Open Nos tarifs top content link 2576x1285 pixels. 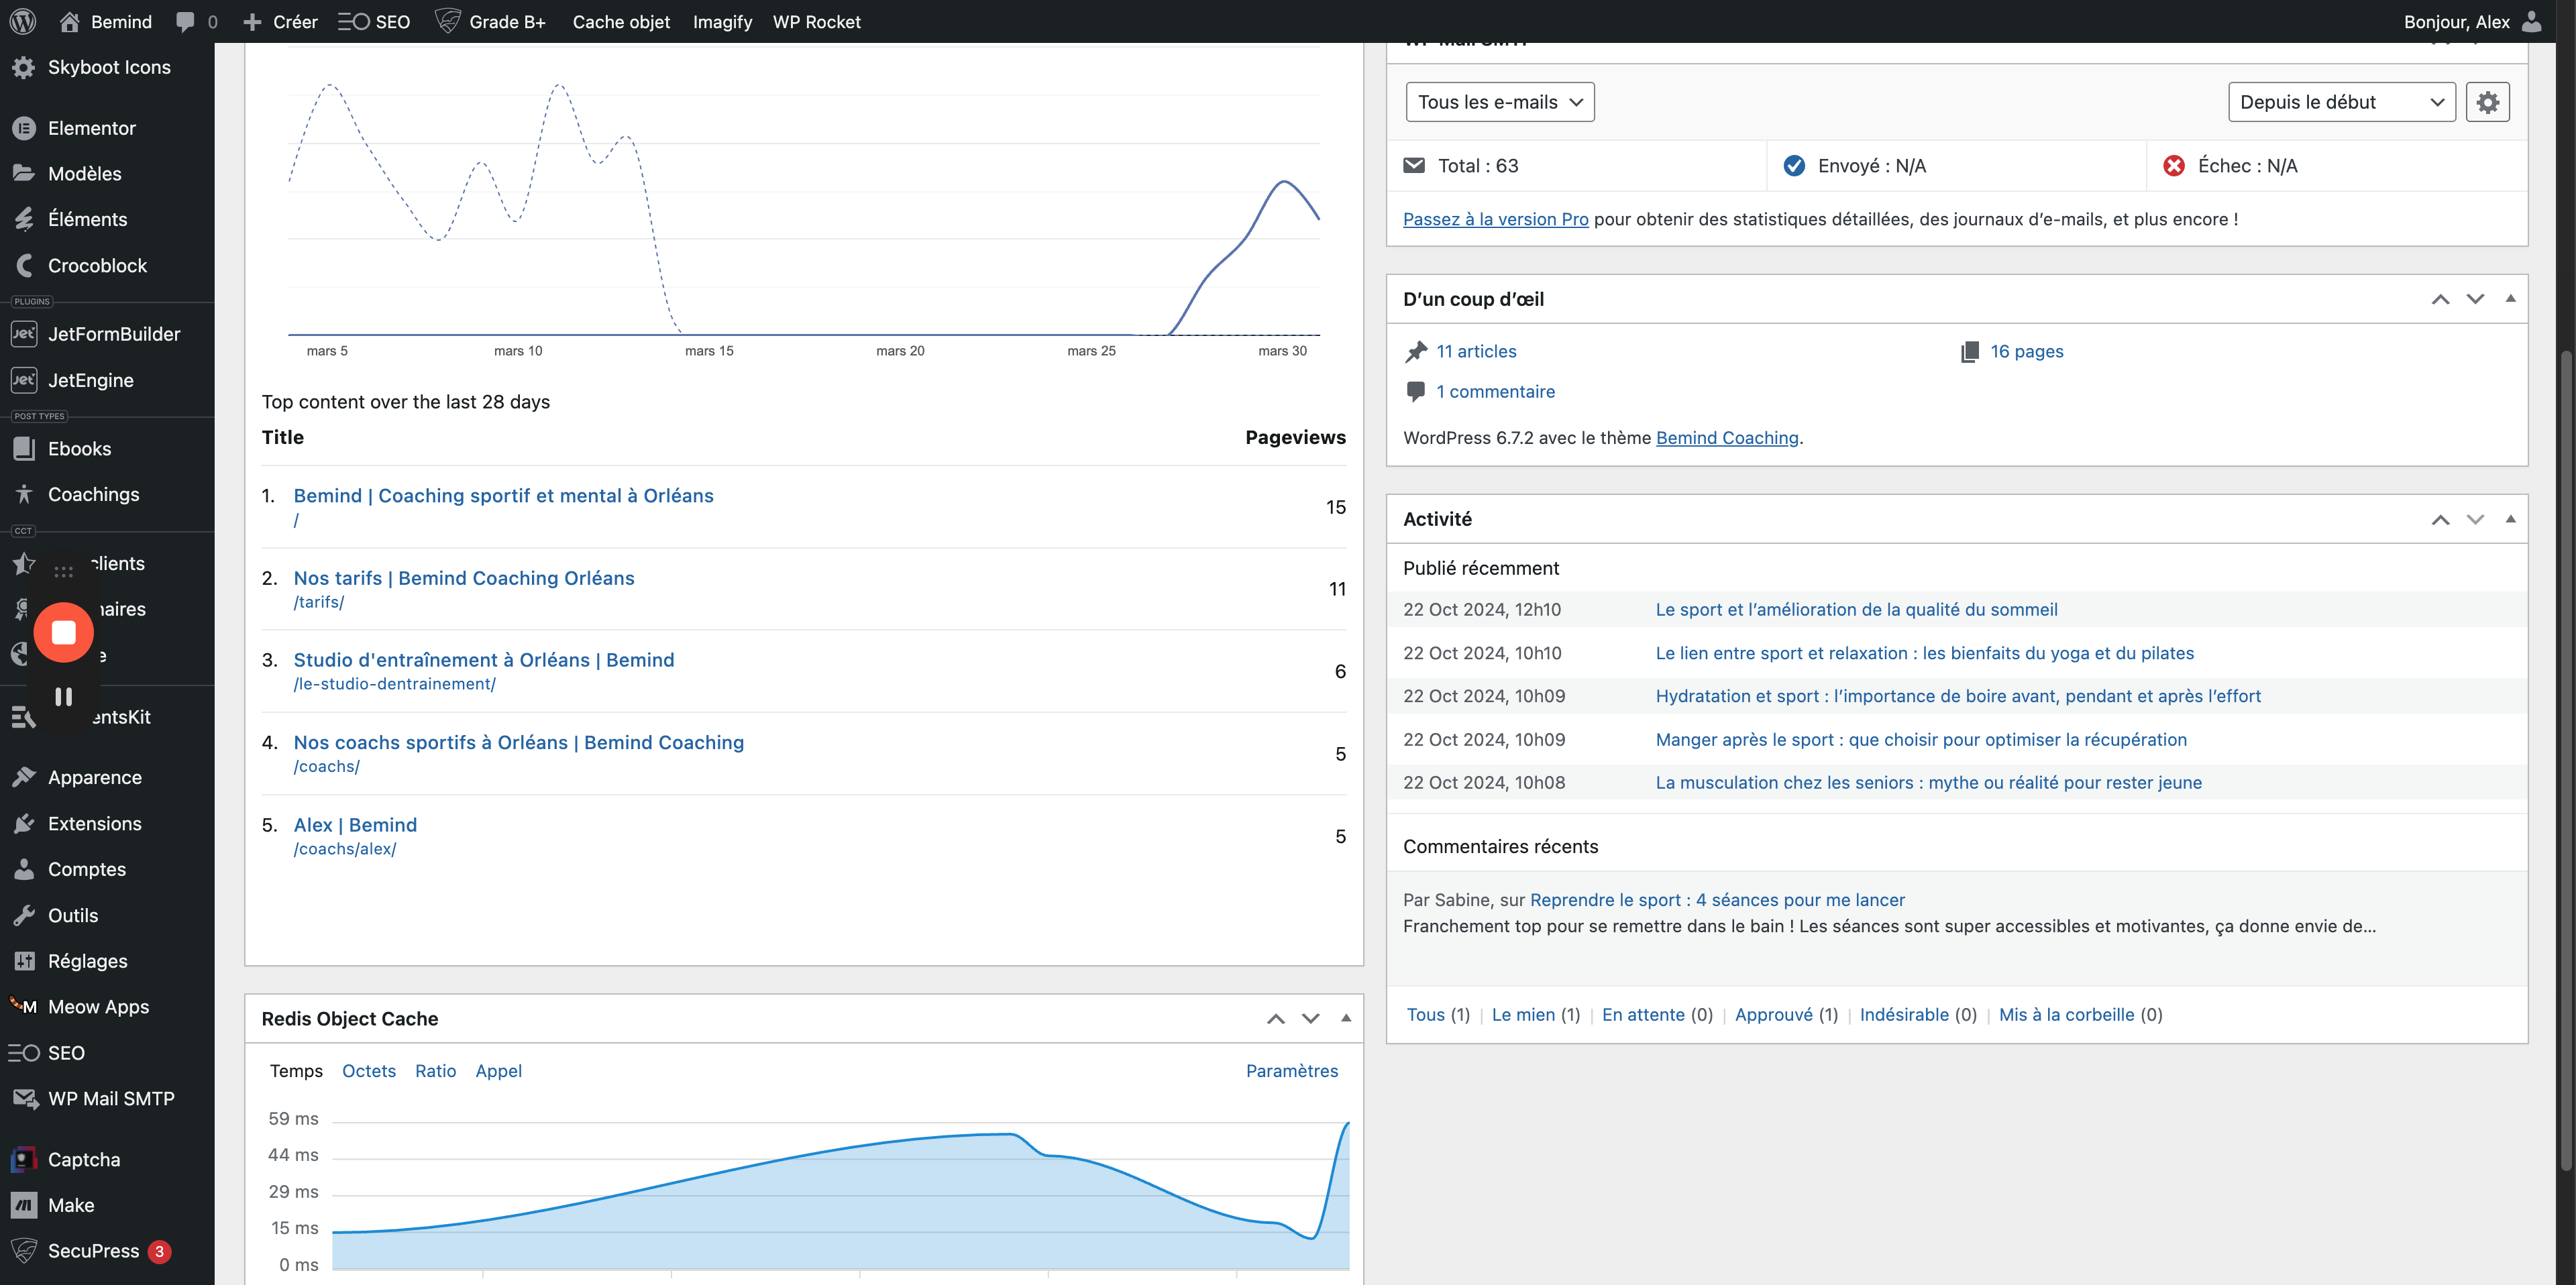pyautogui.click(x=464, y=578)
